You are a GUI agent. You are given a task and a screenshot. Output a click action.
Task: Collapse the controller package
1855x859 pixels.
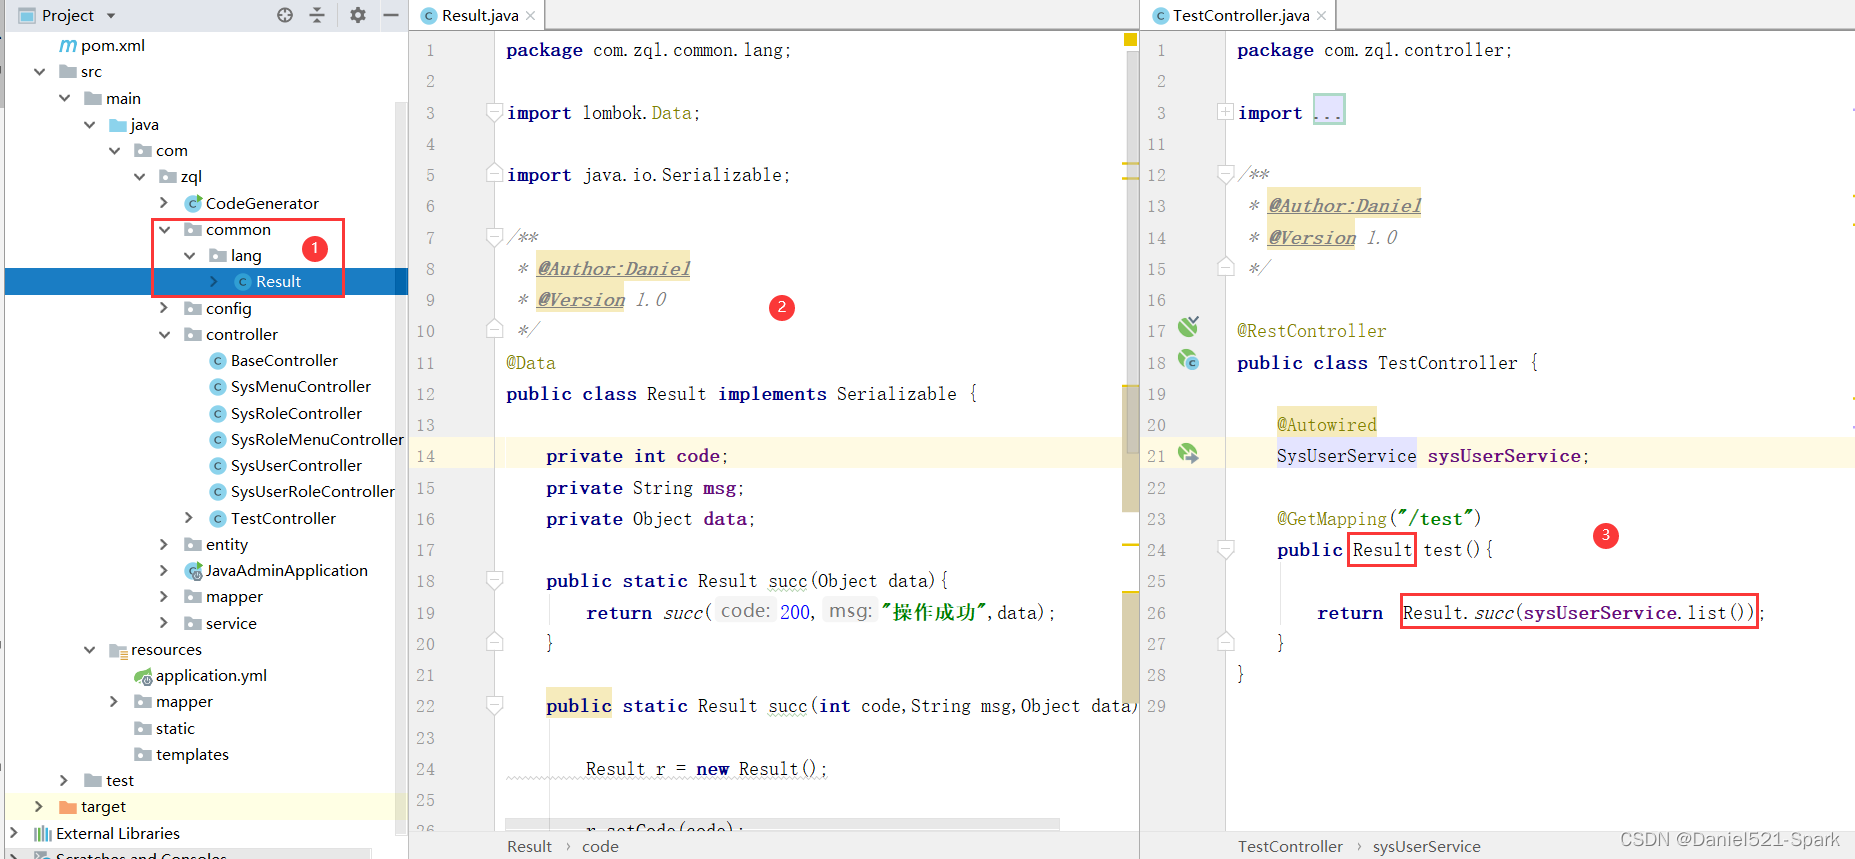[x=165, y=334]
